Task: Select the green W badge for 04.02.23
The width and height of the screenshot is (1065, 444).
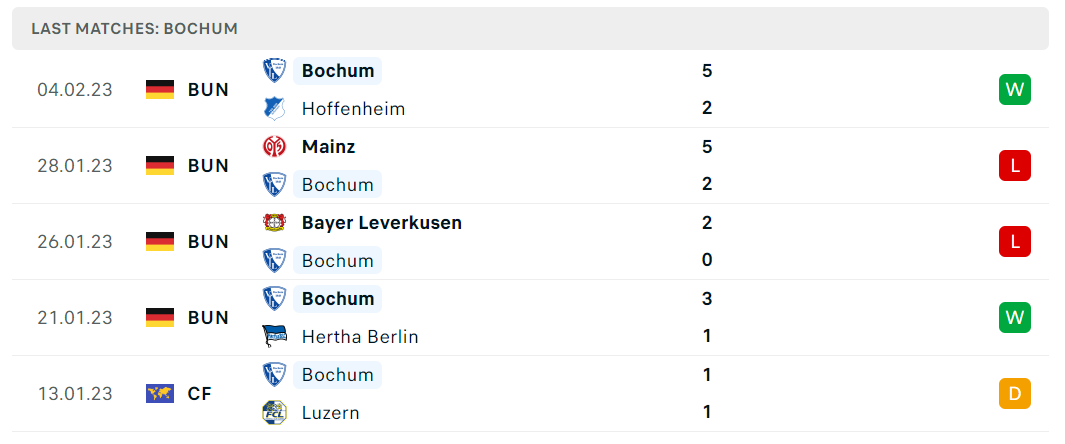Action: (1015, 90)
